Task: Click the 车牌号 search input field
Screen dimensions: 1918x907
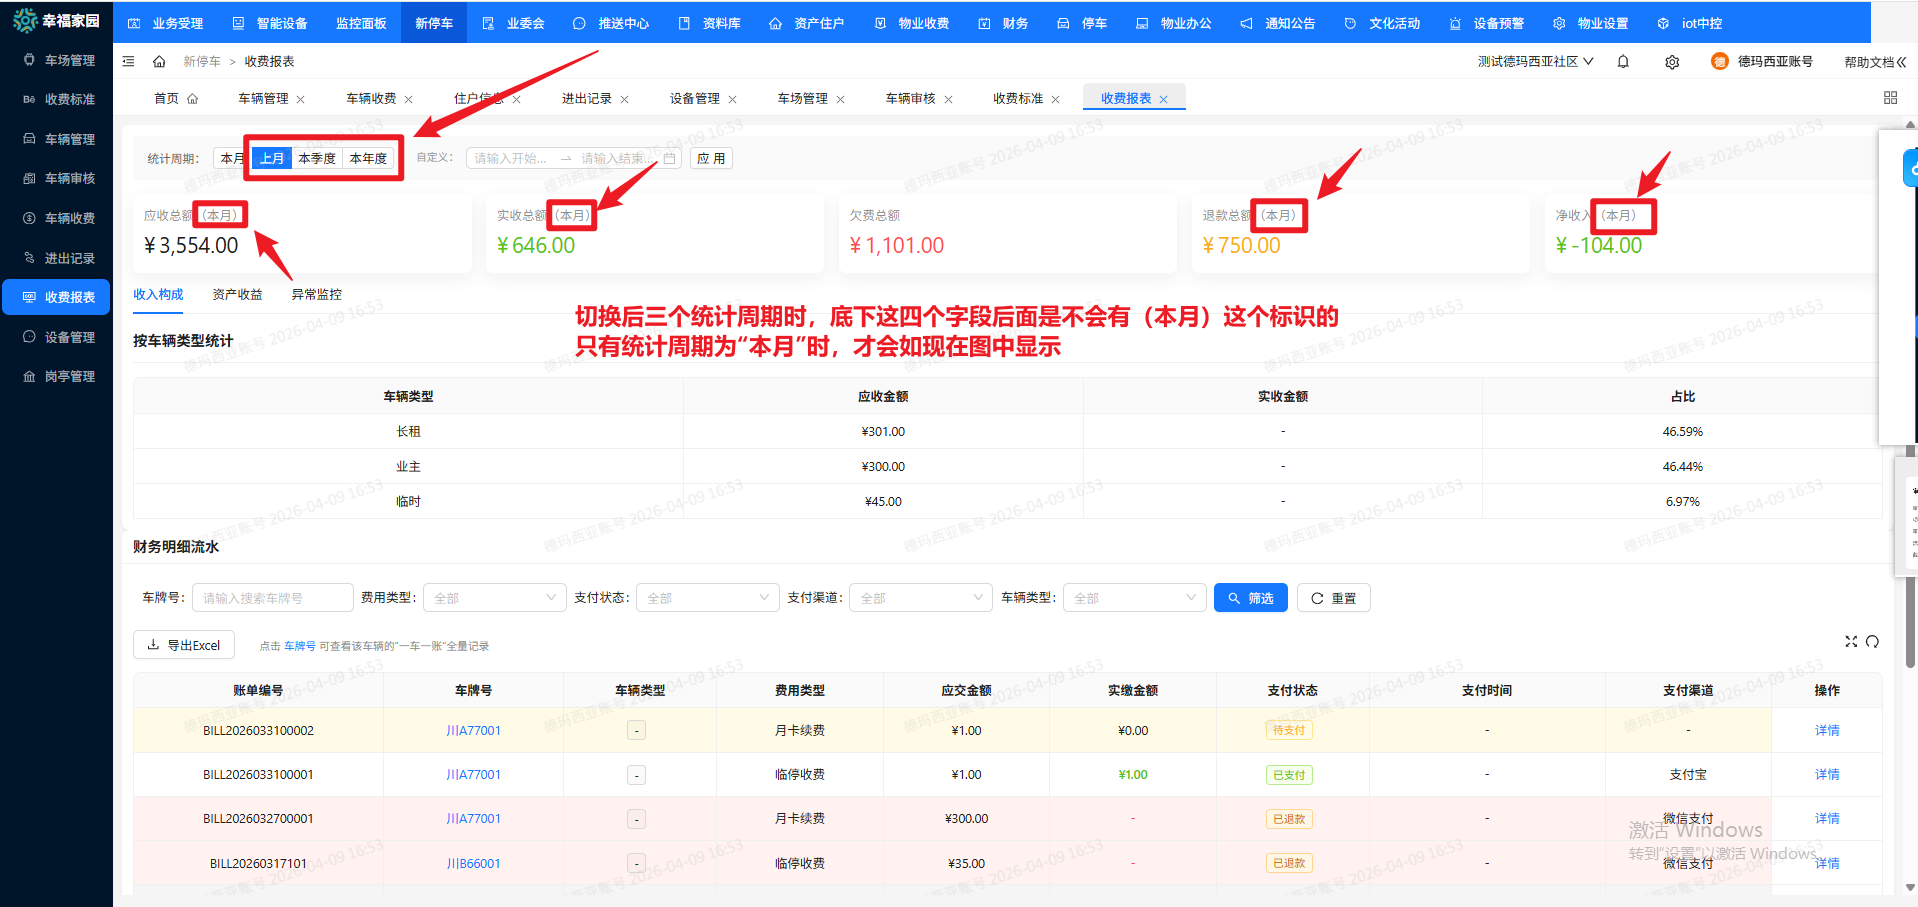Action: point(272,598)
